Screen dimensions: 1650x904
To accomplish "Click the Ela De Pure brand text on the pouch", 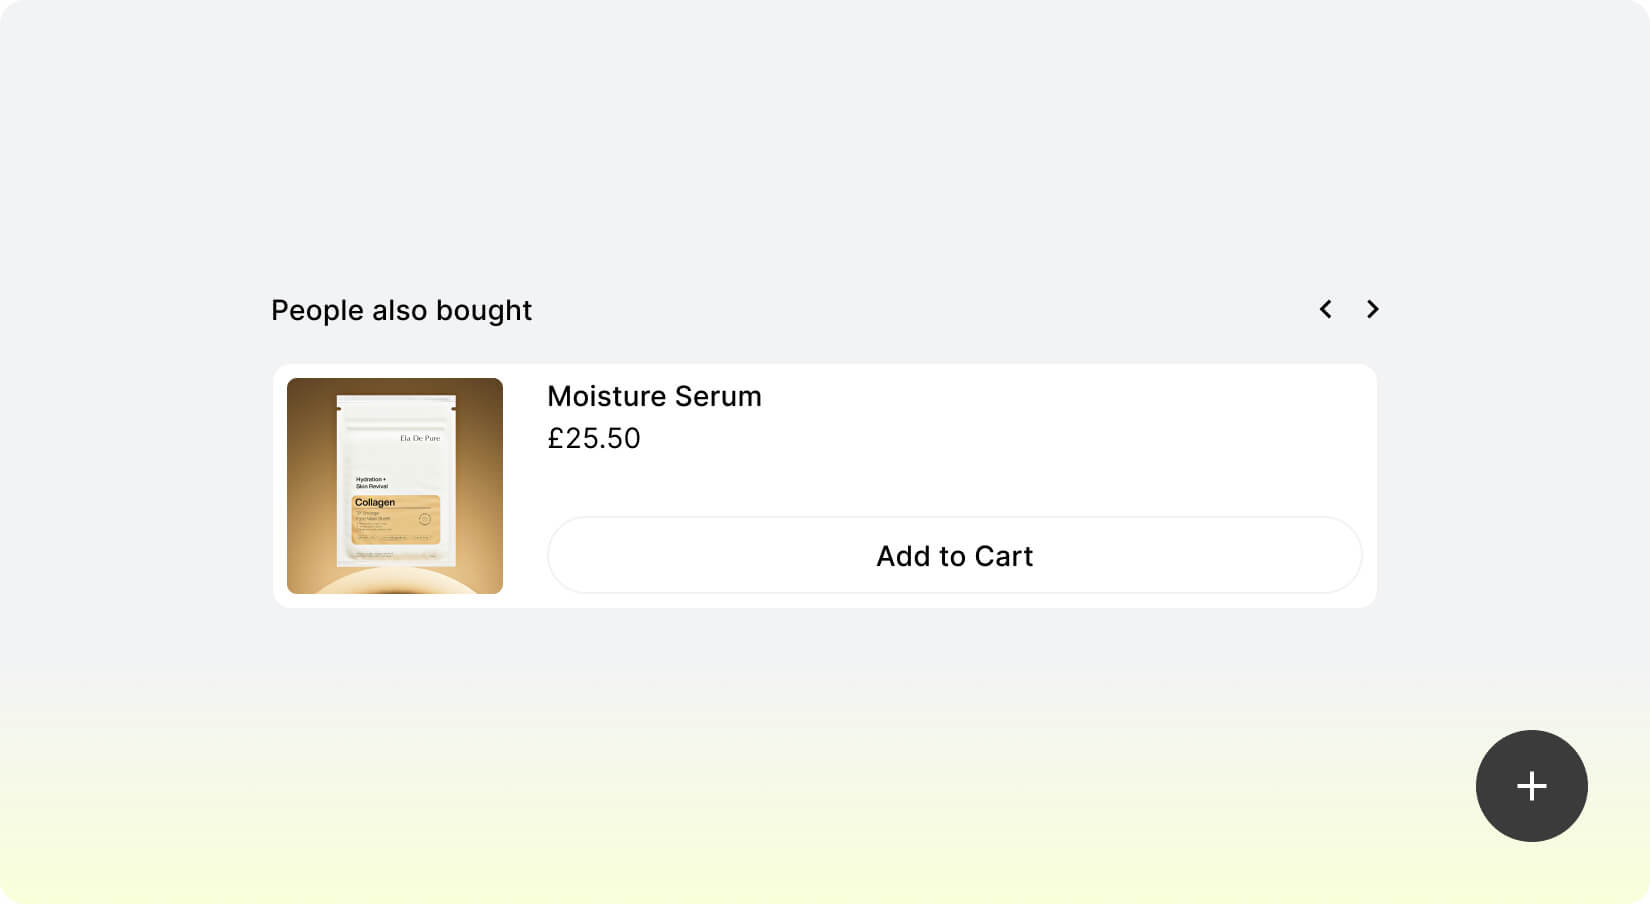I will 420,438.
